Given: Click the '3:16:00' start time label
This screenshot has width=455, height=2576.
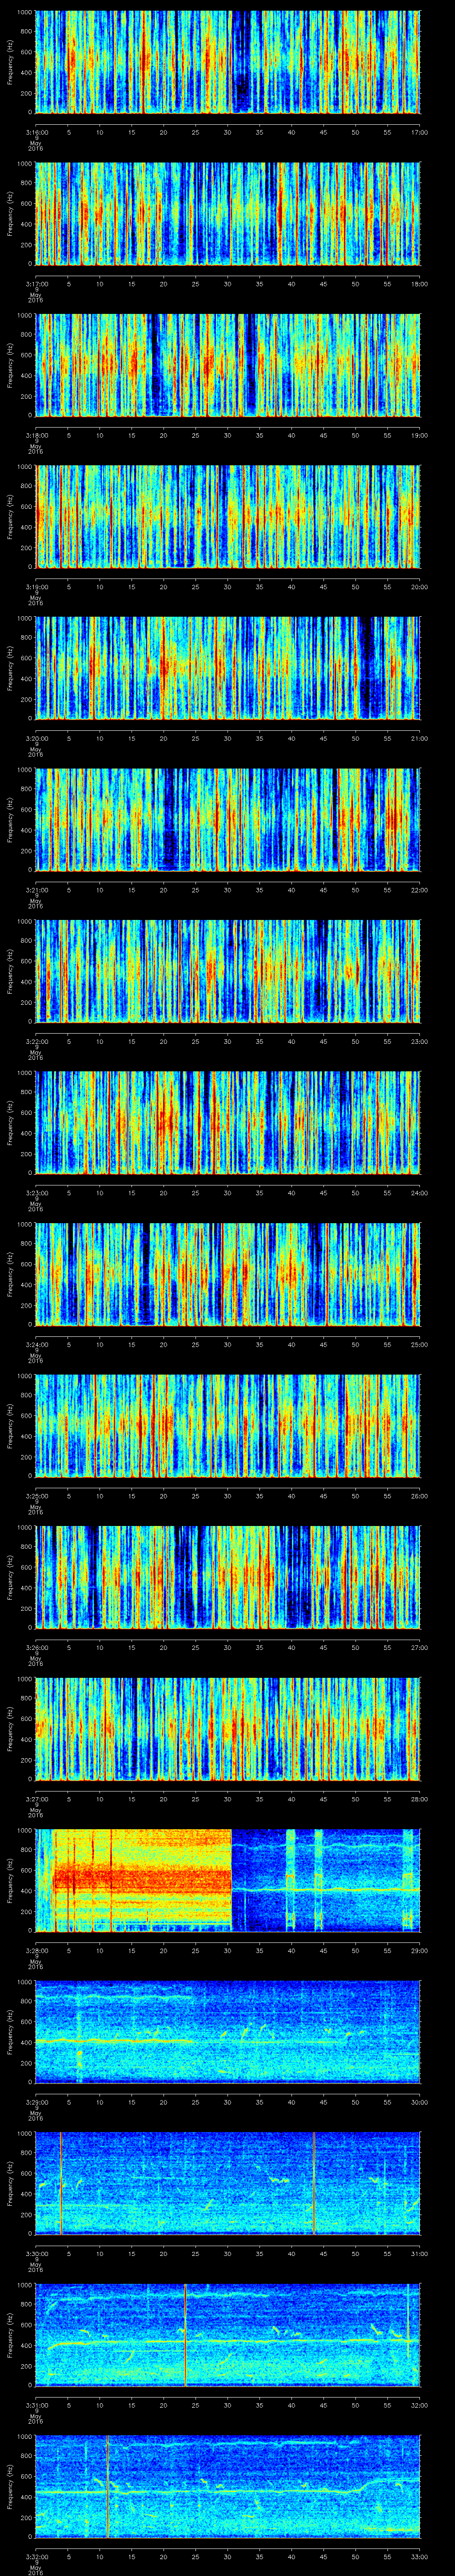Looking at the screenshot, I should tap(36, 132).
